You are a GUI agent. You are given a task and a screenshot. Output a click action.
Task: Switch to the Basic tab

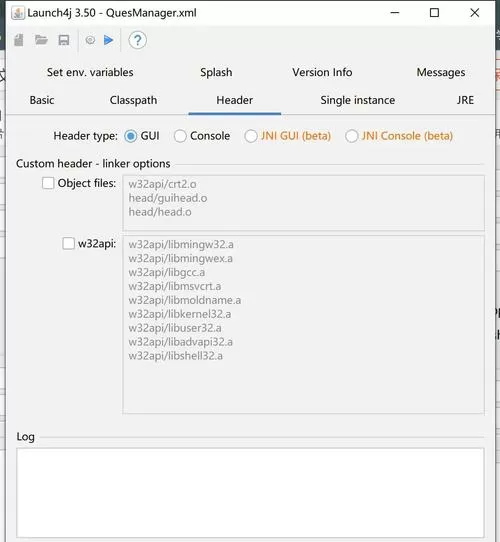42,100
